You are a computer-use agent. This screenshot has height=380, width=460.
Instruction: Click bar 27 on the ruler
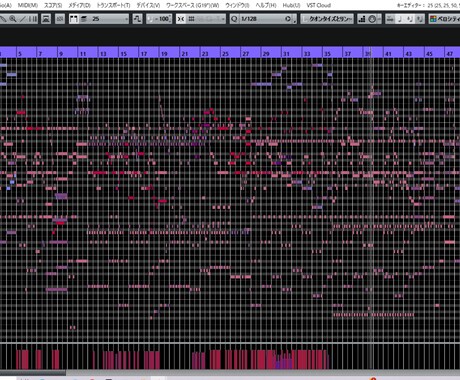[x=246, y=53]
